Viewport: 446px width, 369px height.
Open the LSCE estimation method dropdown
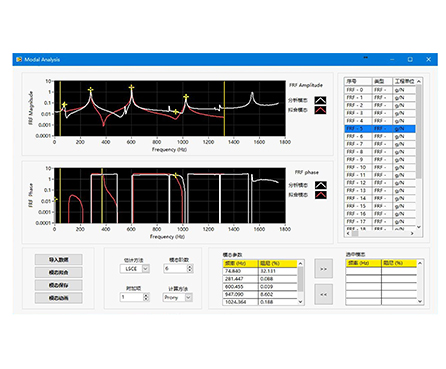[146, 269]
